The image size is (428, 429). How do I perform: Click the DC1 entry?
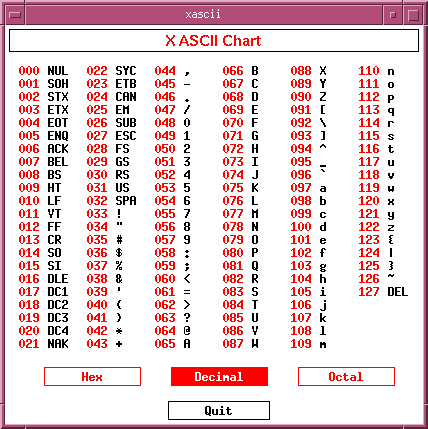58,292
